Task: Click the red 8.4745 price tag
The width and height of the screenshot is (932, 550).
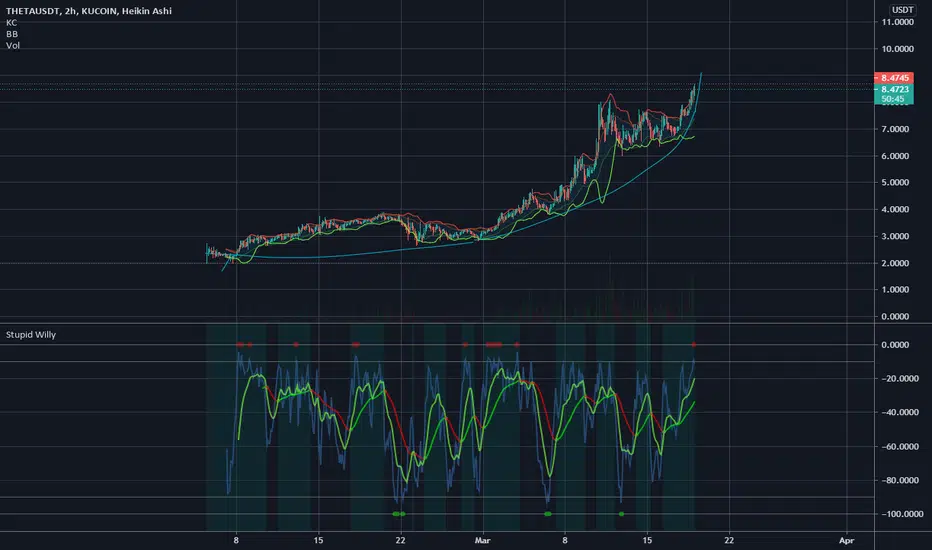Action: point(894,78)
